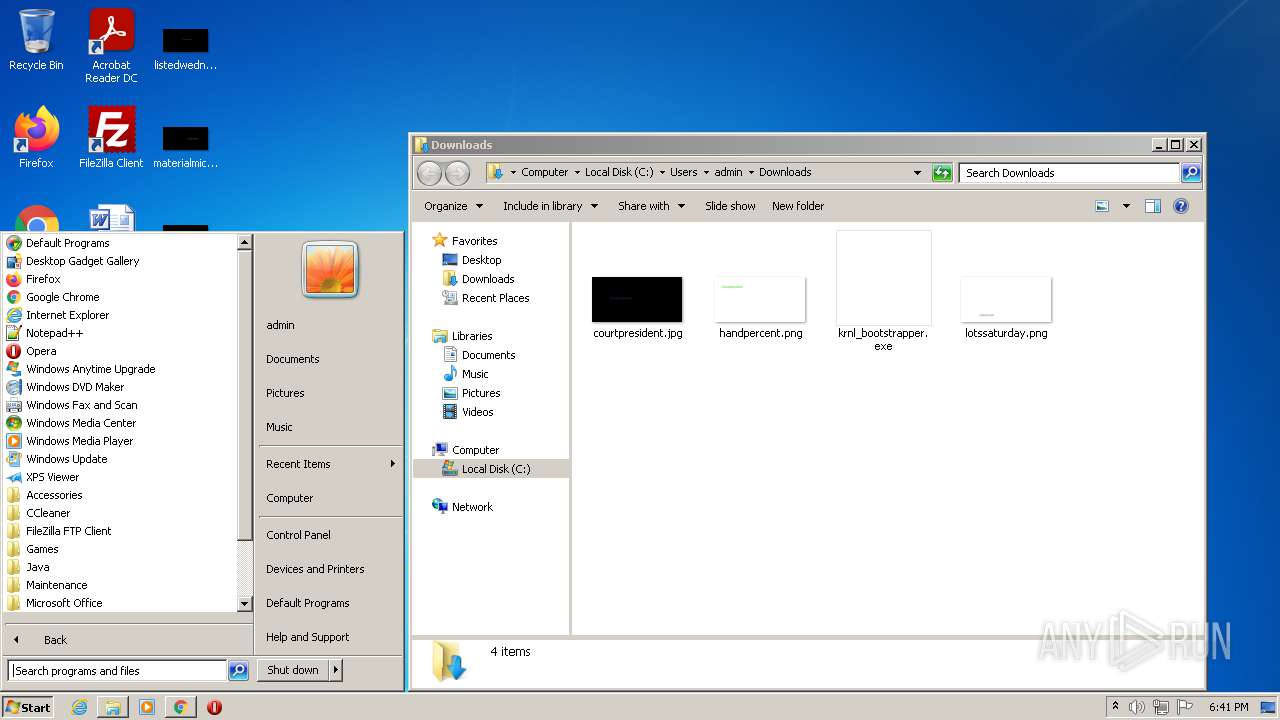Viewport: 1280px width, 720px height.
Task: Open XPS Viewer program entry
Action: [x=52, y=477]
